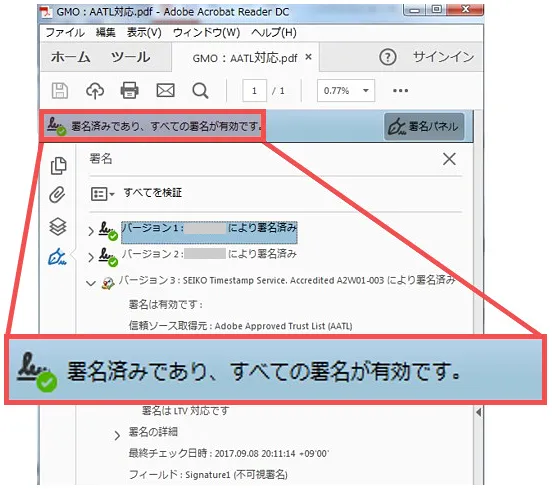Screen dimensions: 552x489
Task: Open the help question mark icon
Action: (x=388, y=57)
